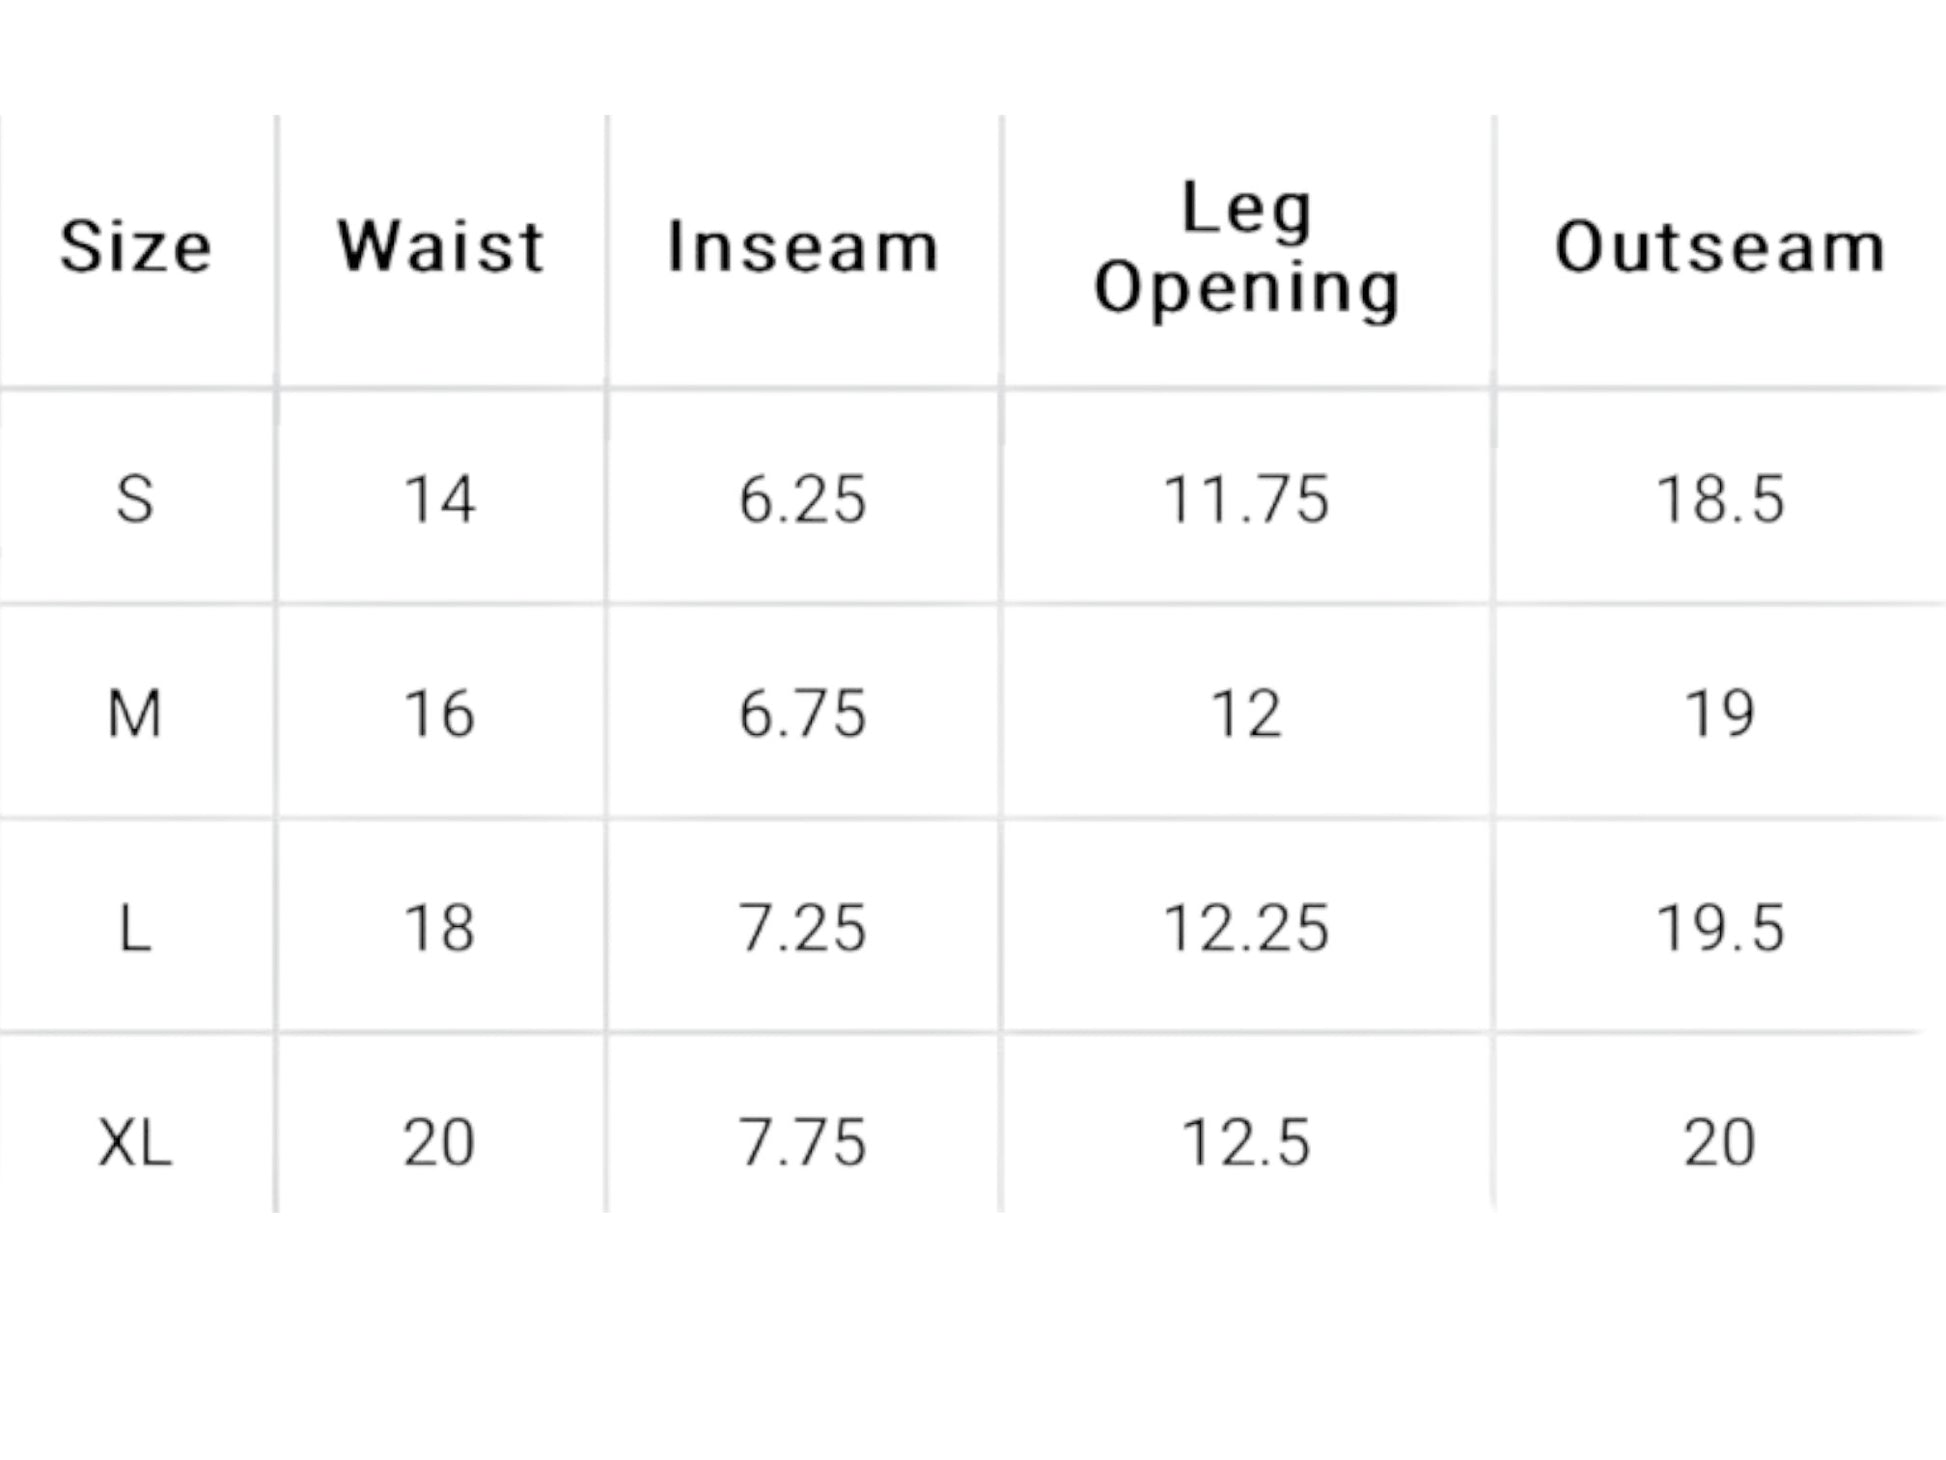1946x1460 pixels.
Task: Click the Waist column header
Action: (441, 246)
